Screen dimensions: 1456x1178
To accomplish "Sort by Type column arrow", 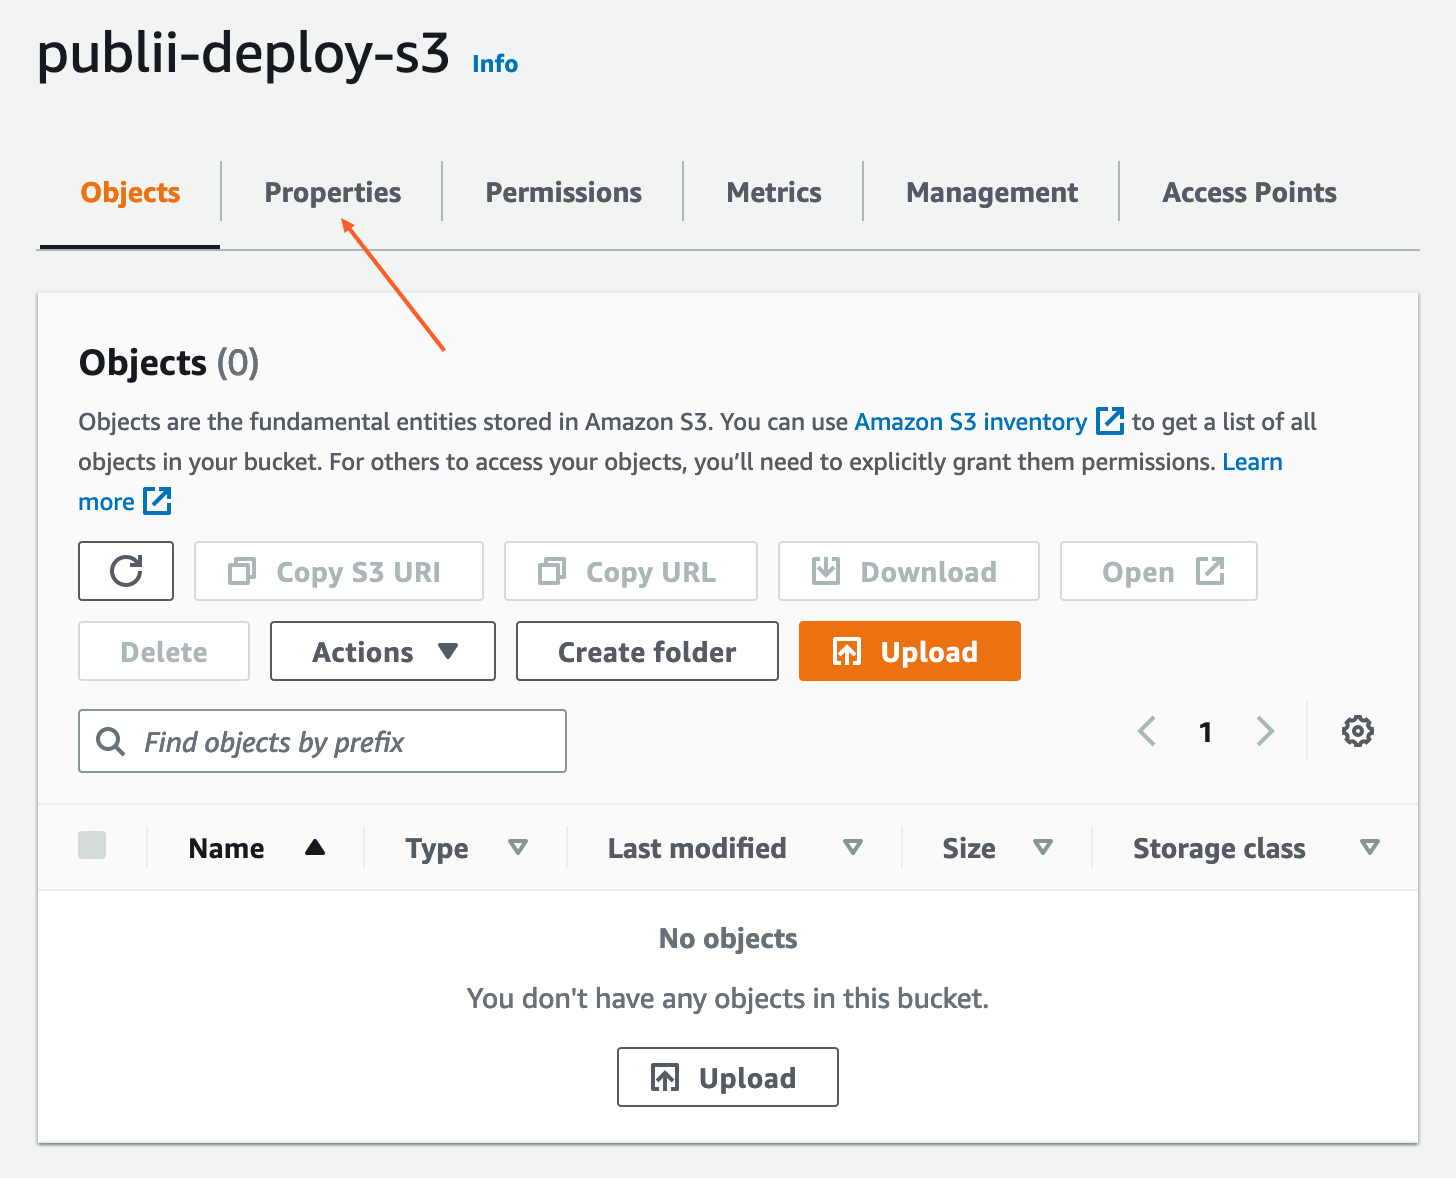I will tap(518, 848).
